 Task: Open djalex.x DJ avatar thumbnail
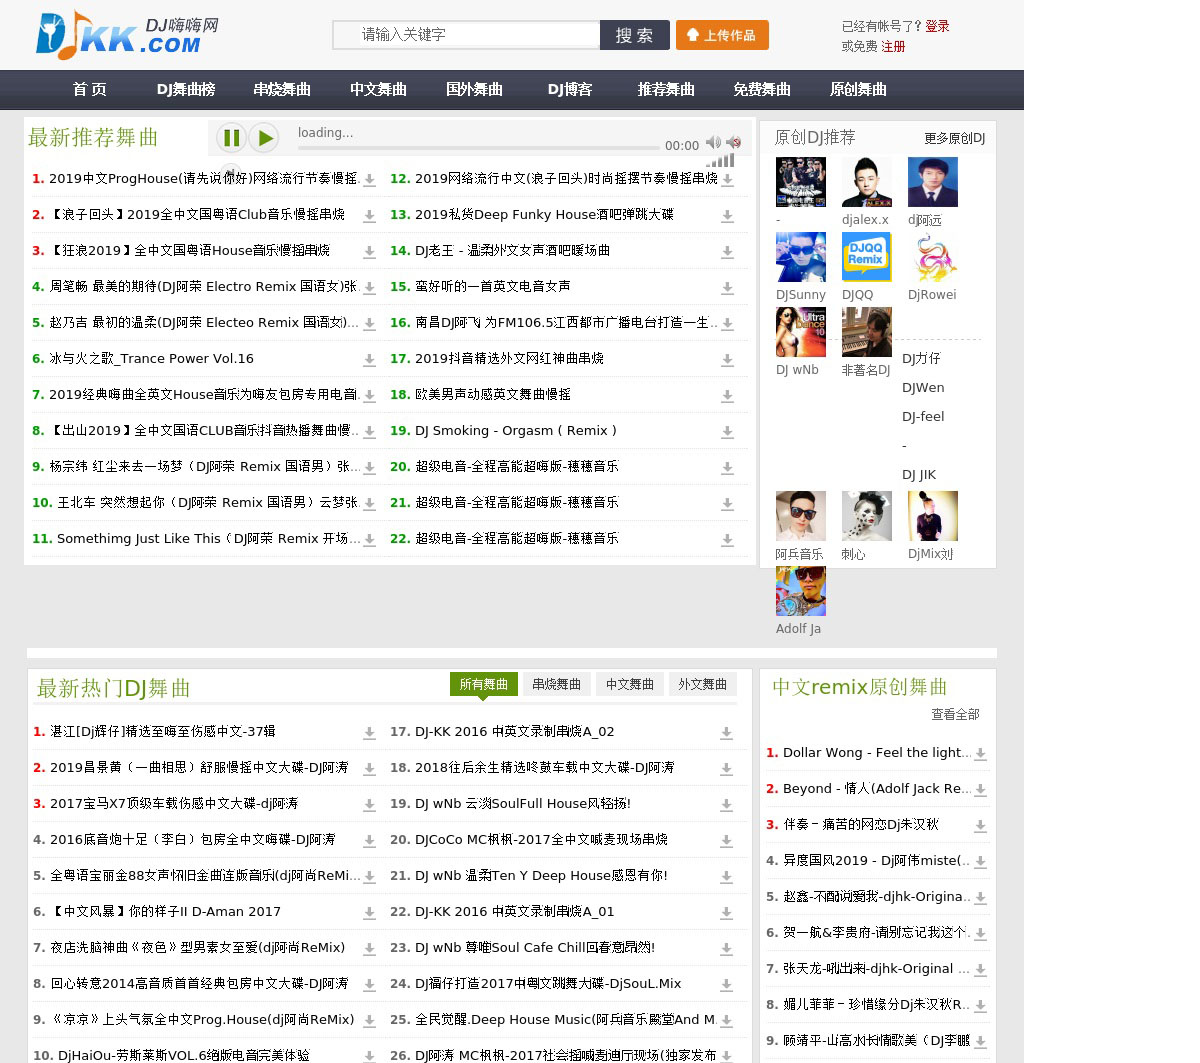(867, 182)
